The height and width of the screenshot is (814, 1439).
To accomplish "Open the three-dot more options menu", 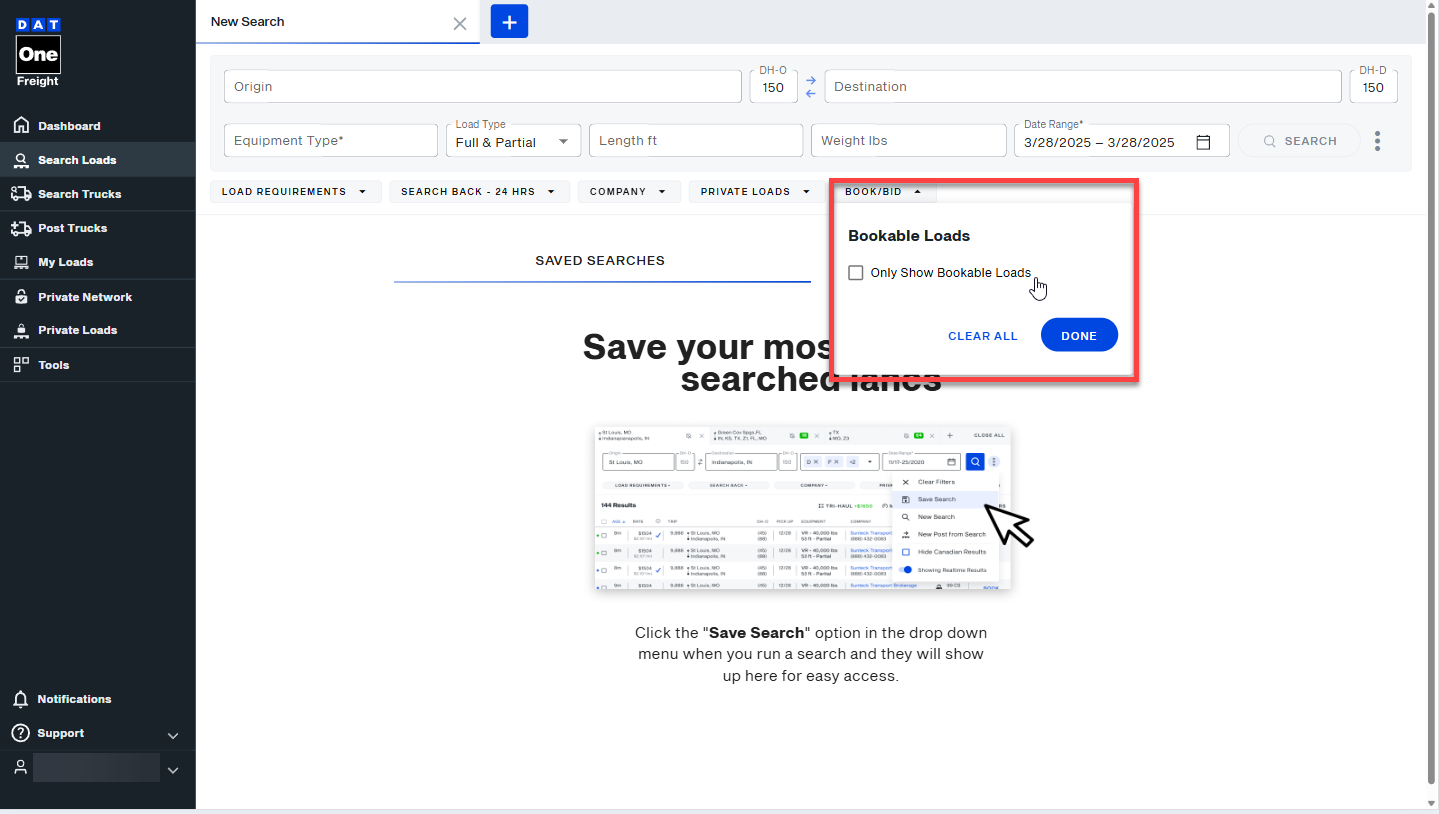I will [1377, 141].
